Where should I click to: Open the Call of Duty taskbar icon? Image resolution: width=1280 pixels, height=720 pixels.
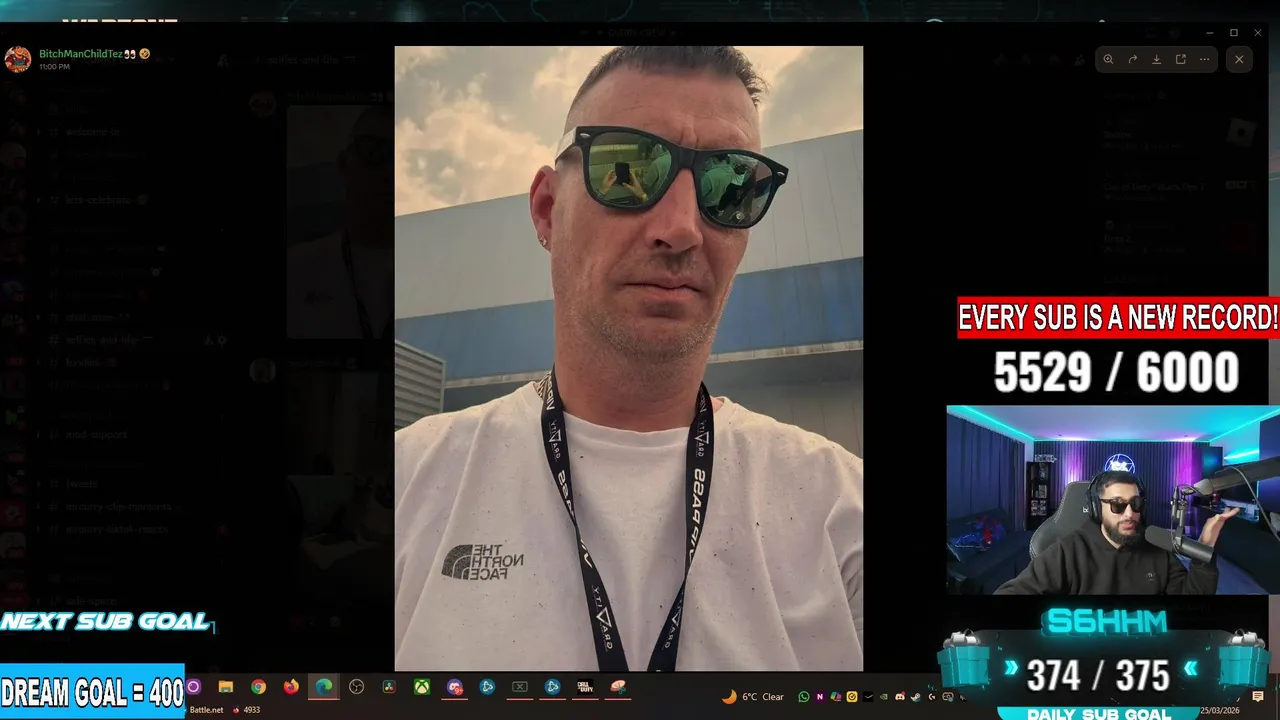(585, 687)
